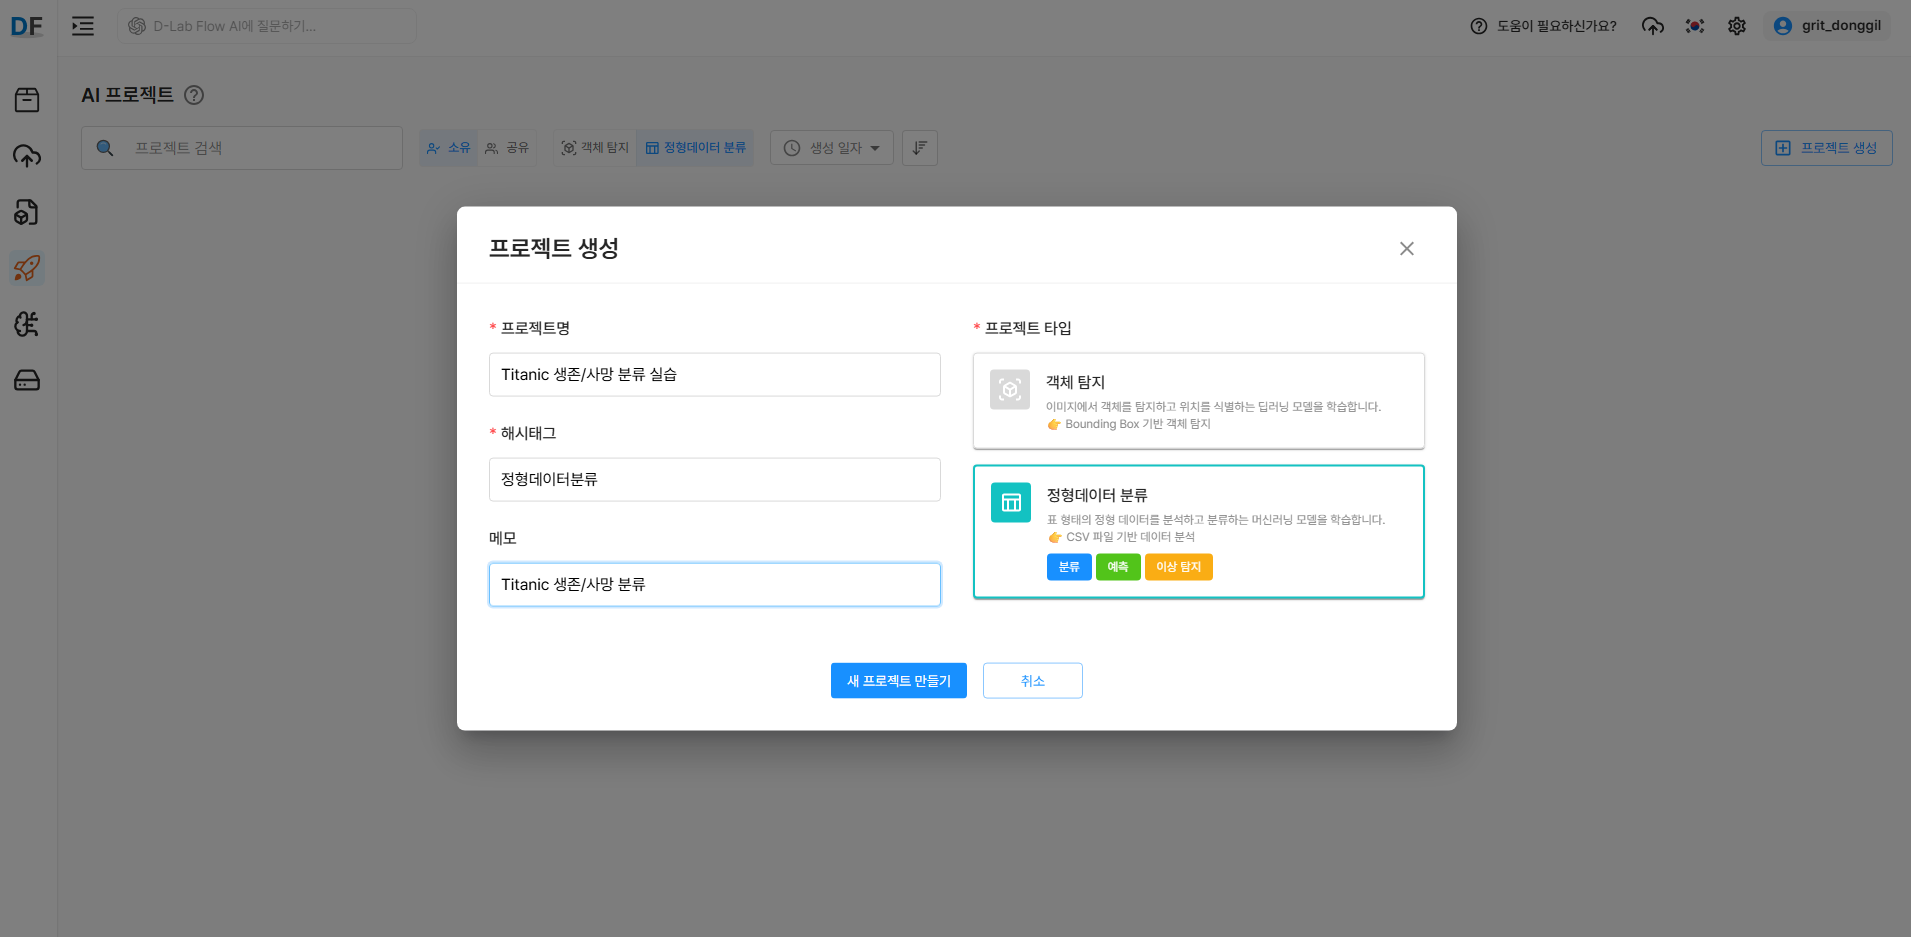The width and height of the screenshot is (1911, 937).
Task: Open the rocket AI project icon in sidebar
Action: click(27, 268)
